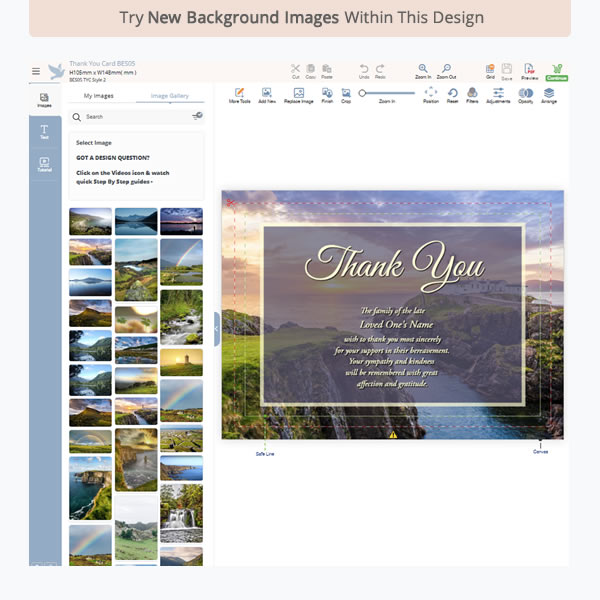The height and width of the screenshot is (600, 600).
Task: Click the Copy icon
Action: pyautogui.click(x=310, y=71)
